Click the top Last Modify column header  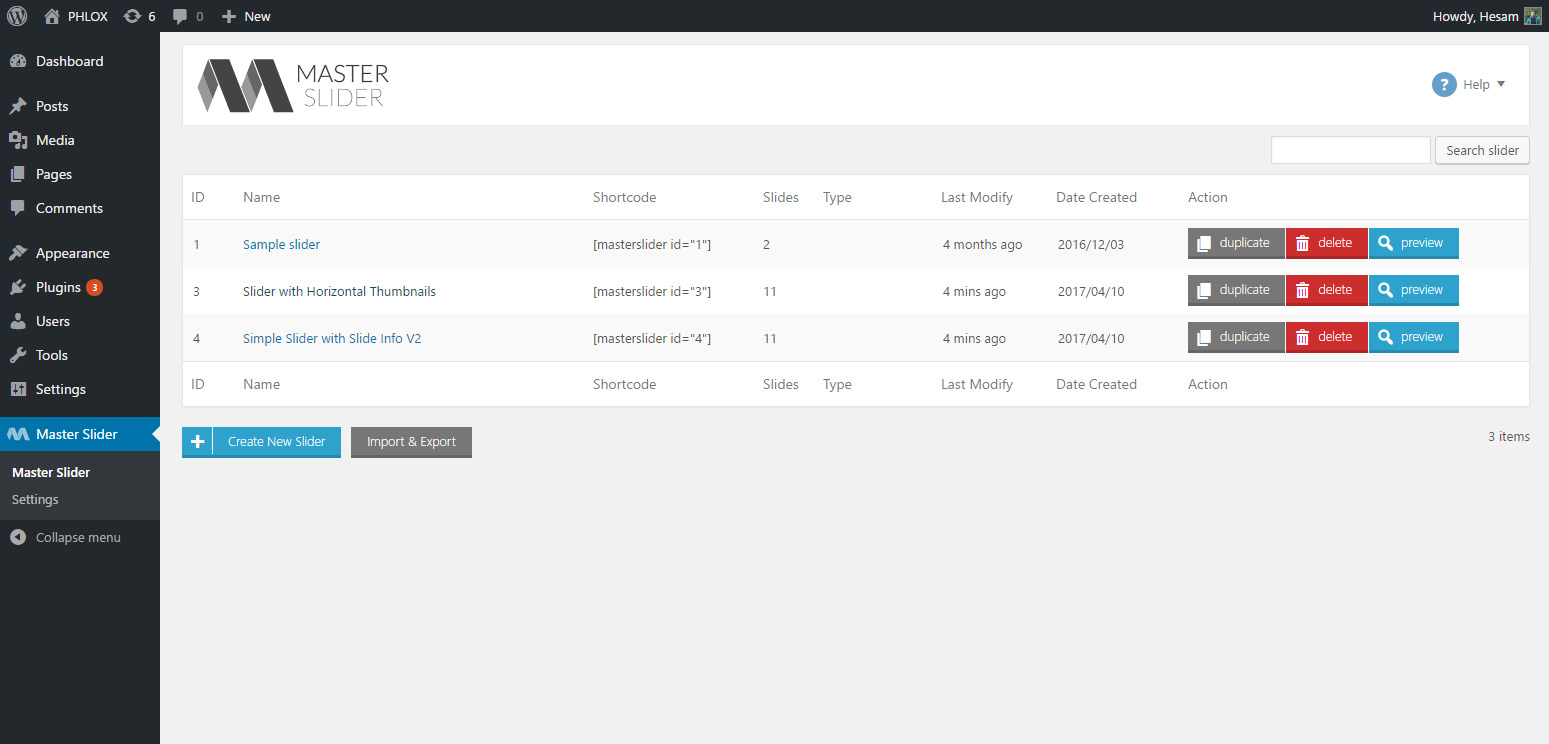(x=977, y=197)
